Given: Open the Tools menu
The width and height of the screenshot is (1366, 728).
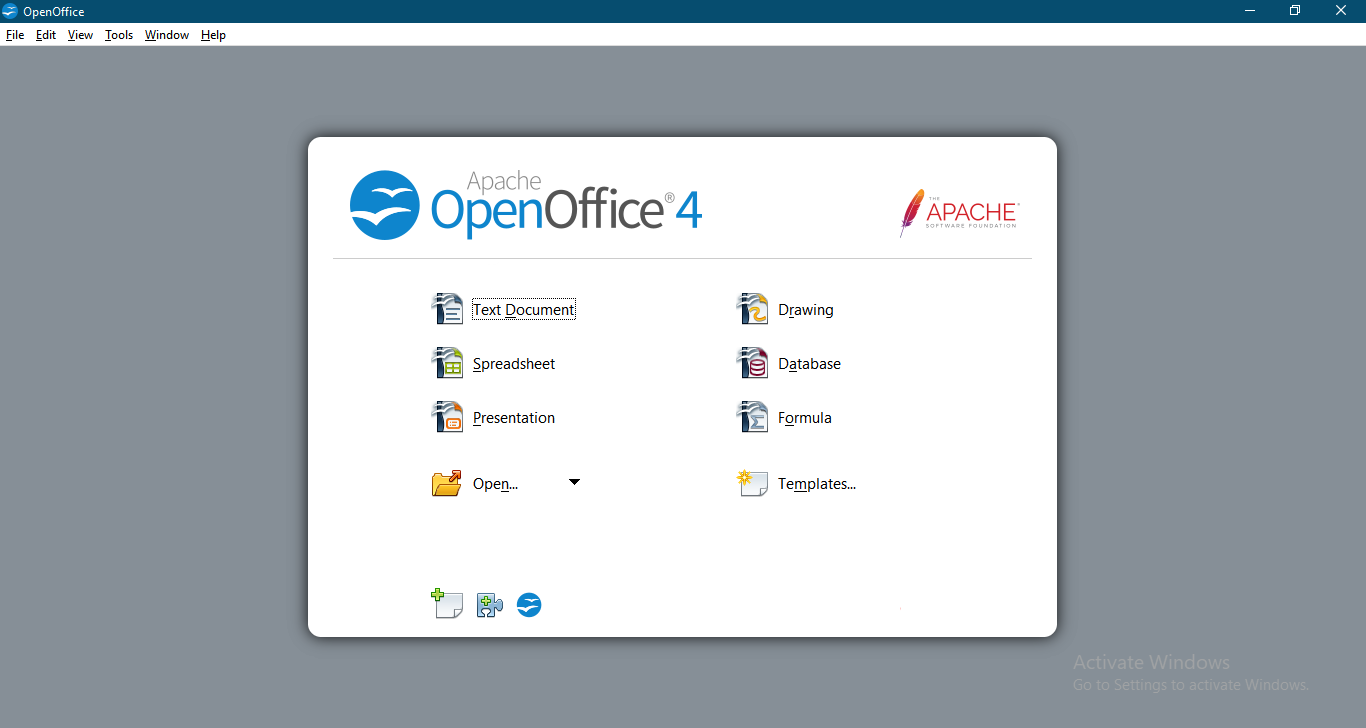Looking at the screenshot, I should tap(119, 35).
